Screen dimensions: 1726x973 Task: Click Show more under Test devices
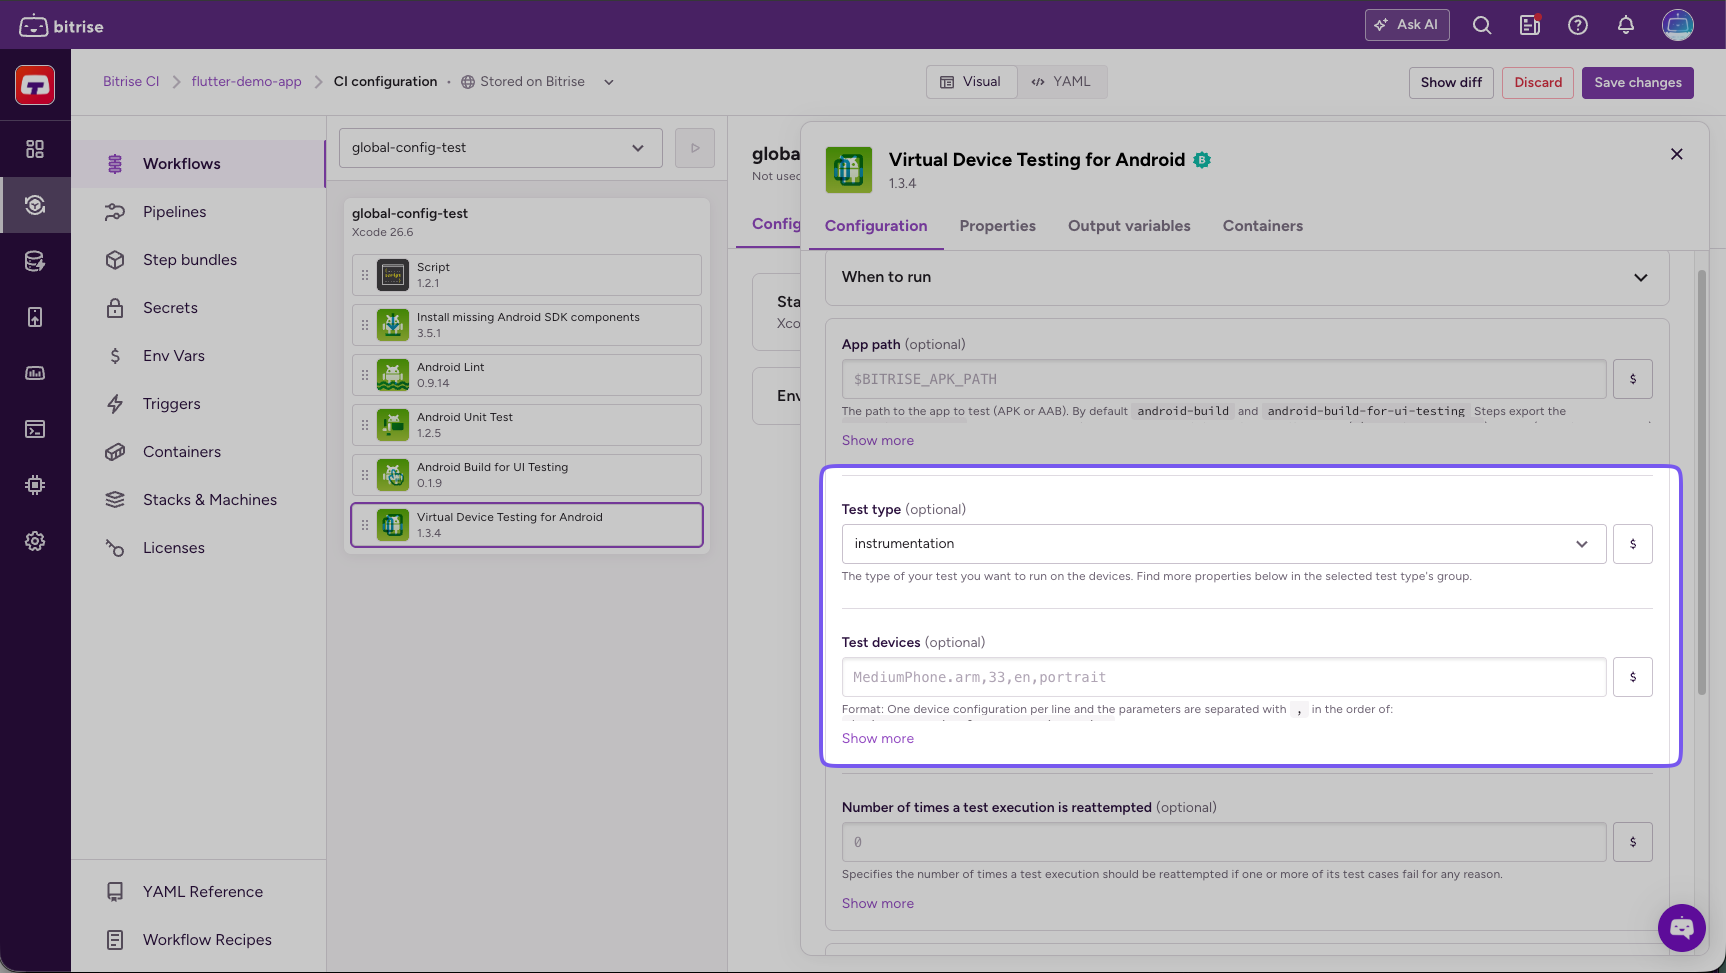878,739
